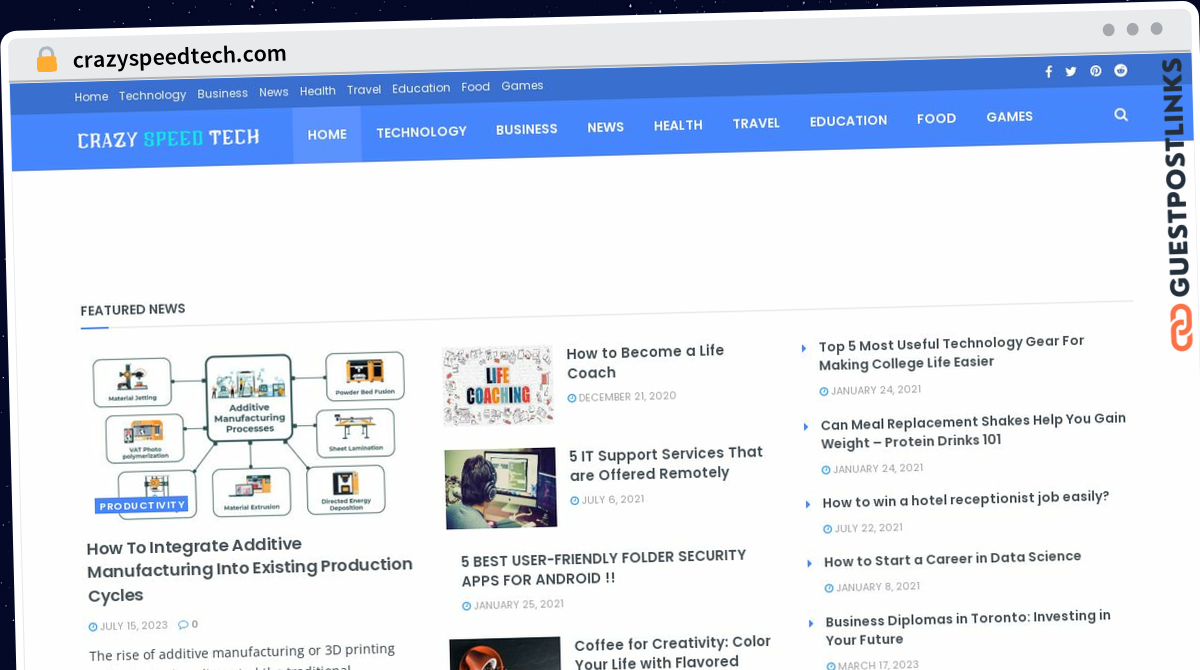The width and height of the screenshot is (1200, 670).
Task: Click Health in the top utility menu
Action: tap(317, 91)
